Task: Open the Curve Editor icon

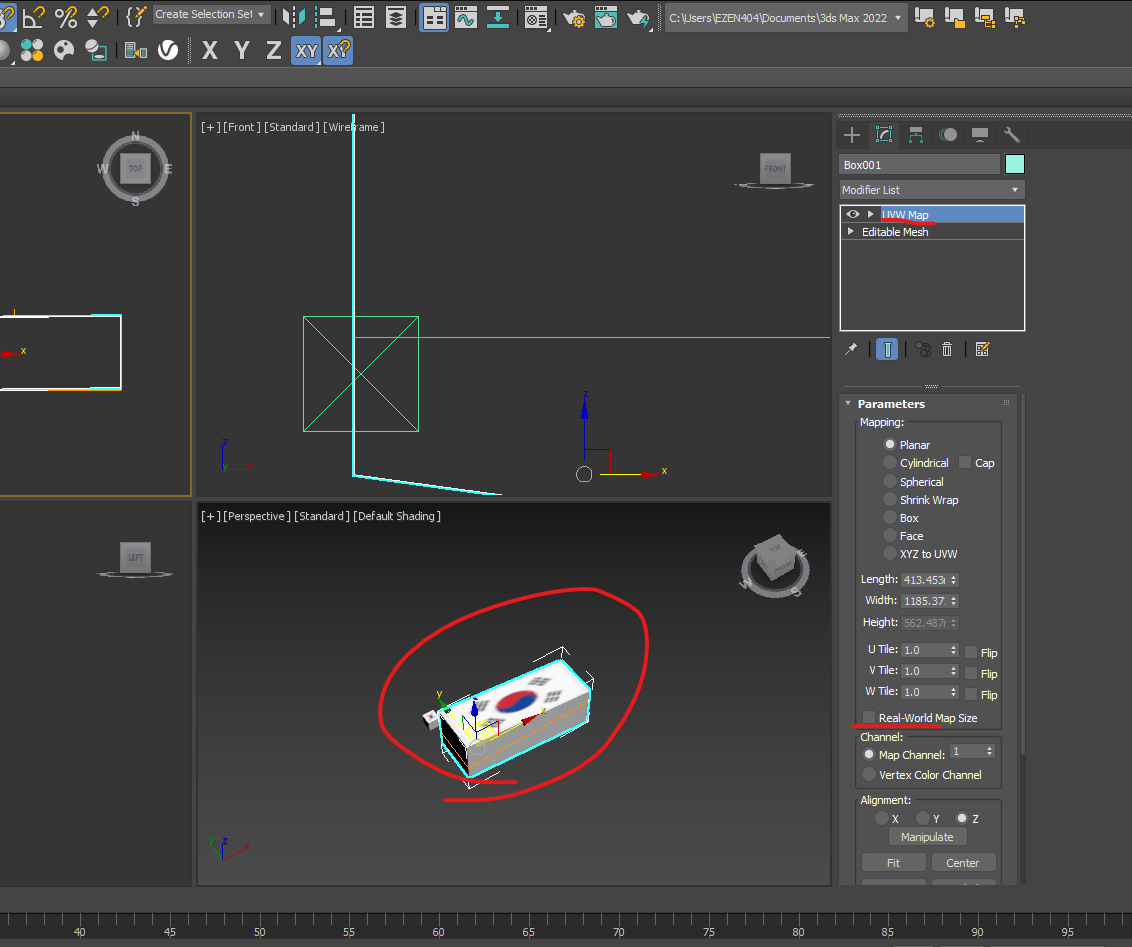Action: pyautogui.click(x=466, y=17)
